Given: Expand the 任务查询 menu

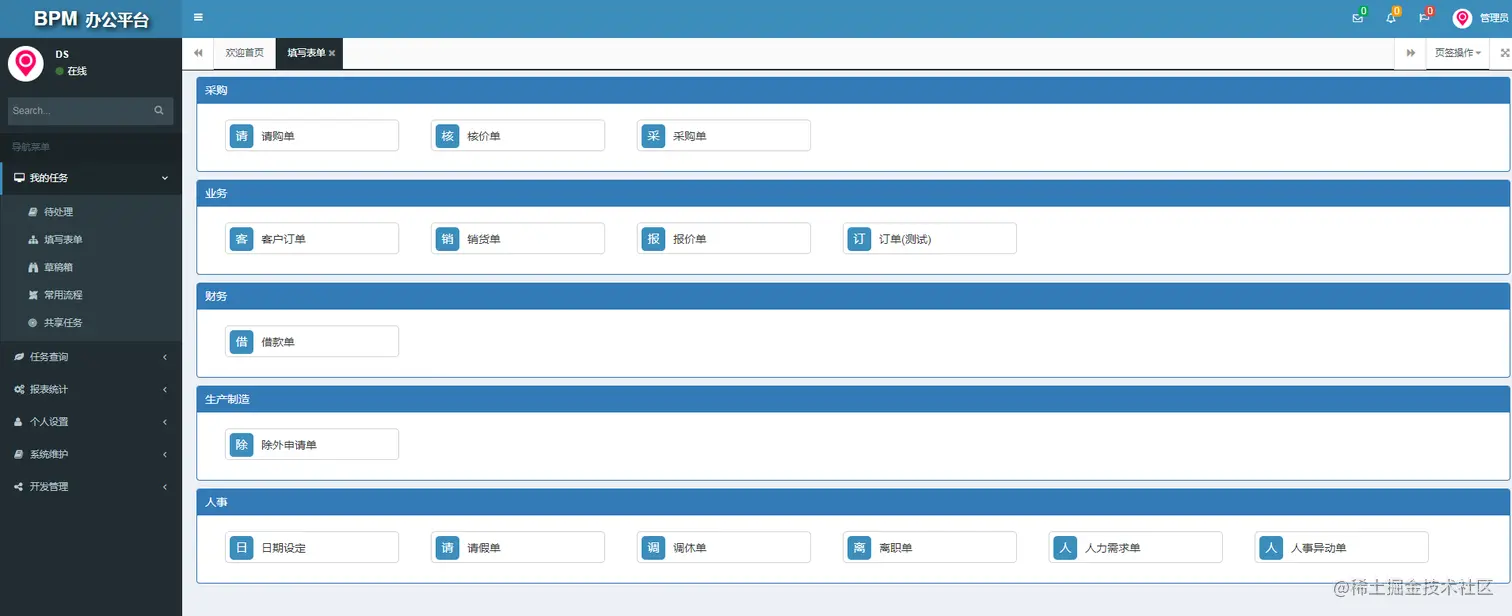Looking at the screenshot, I should pos(91,357).
